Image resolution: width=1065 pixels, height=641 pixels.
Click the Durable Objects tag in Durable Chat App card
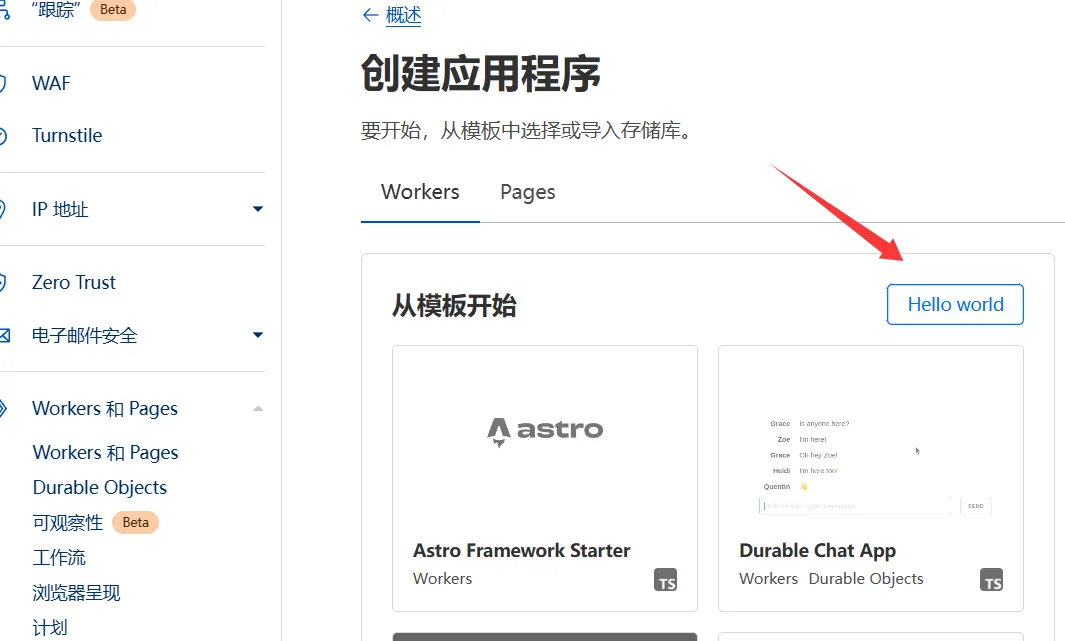click(x=866, y=579)
